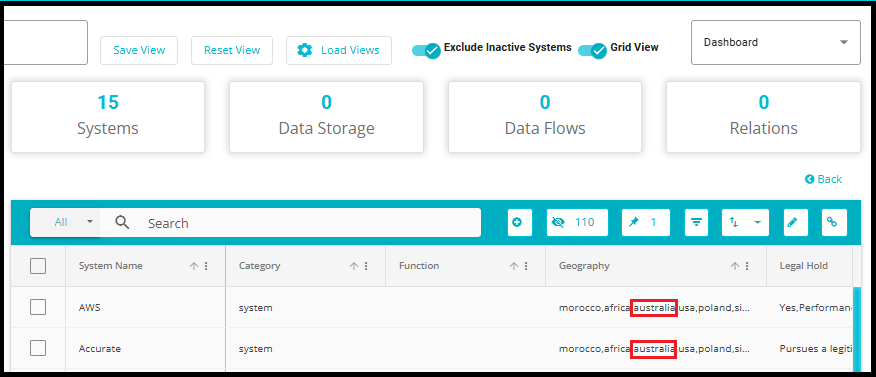
Task: Click the search magnifier icon
Action: [x=122, y=223]
